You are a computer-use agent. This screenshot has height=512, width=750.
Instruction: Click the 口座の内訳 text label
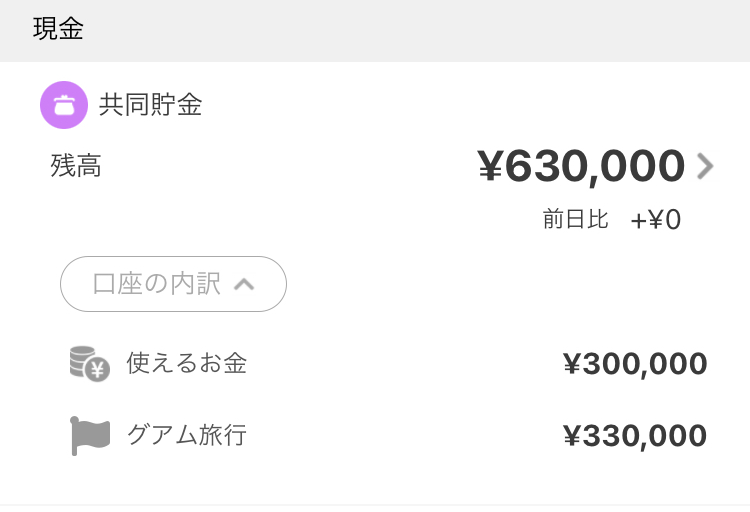[x=156, y=284]
